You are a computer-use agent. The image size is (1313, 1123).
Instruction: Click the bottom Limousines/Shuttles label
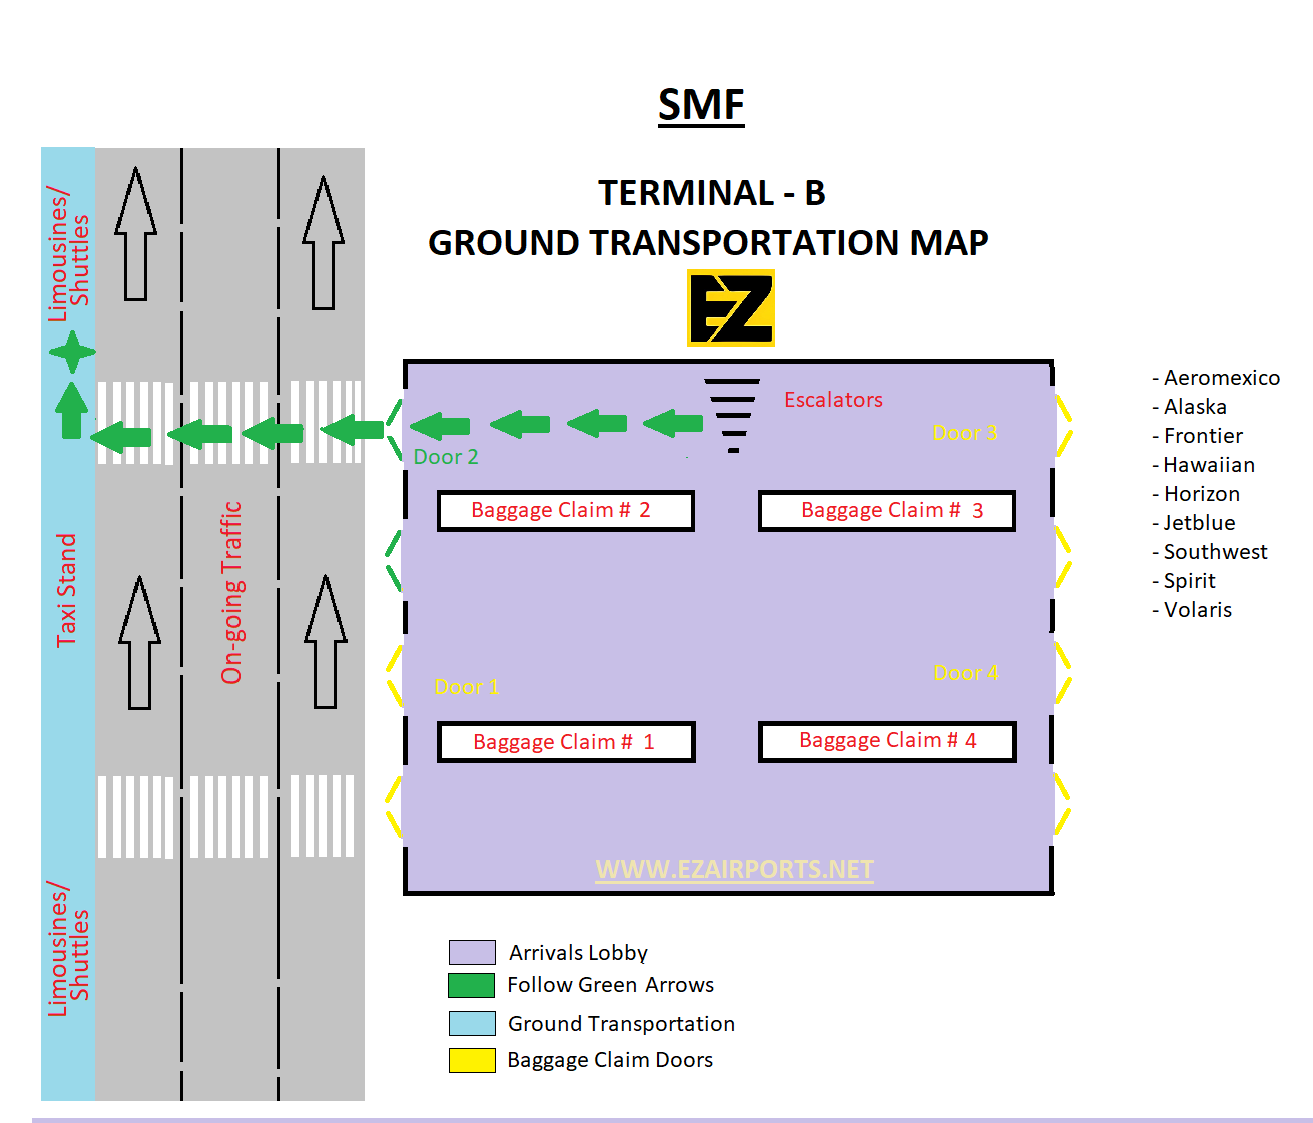point(68,949)
